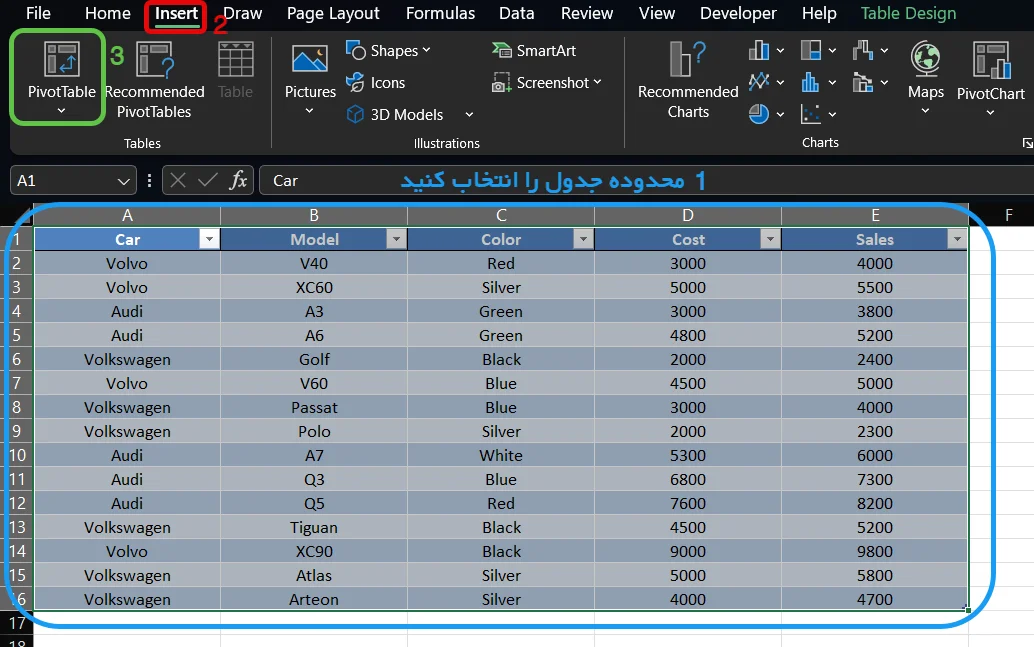Insert Icons from the Illustrations group
The height and width of the screenshot is (647, 1034).
pos(376,82)
